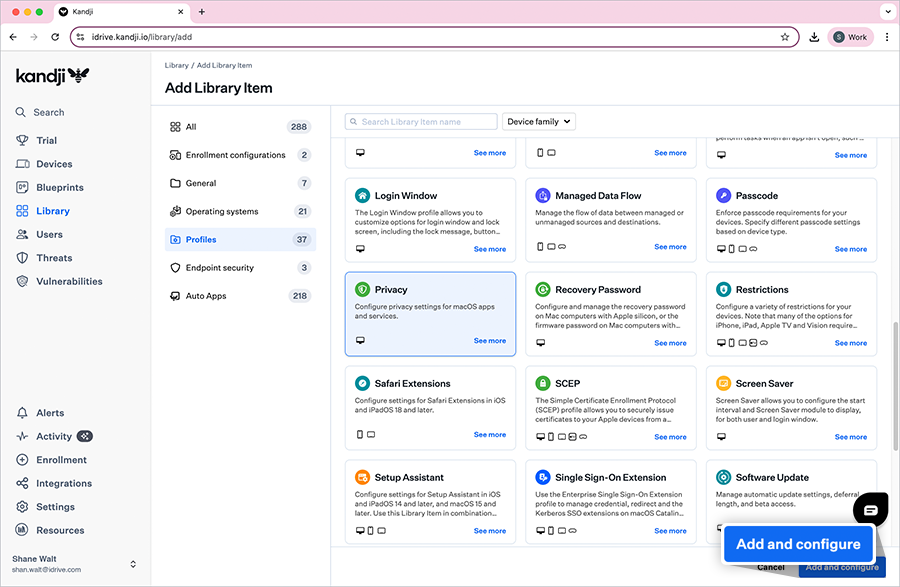
Task: Click See more on Recovery Password card
Action: pyautogui.click(x=670, y=343)
